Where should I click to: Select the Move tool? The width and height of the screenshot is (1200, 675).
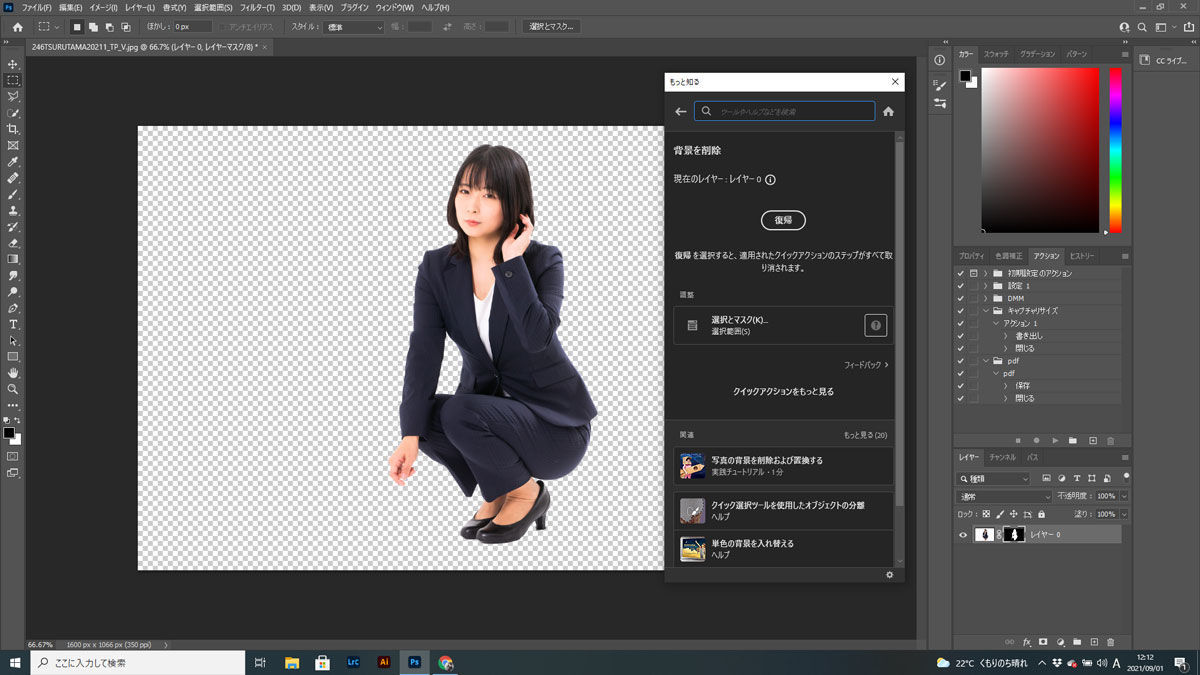pyautogui.click(x=13, y=63)
